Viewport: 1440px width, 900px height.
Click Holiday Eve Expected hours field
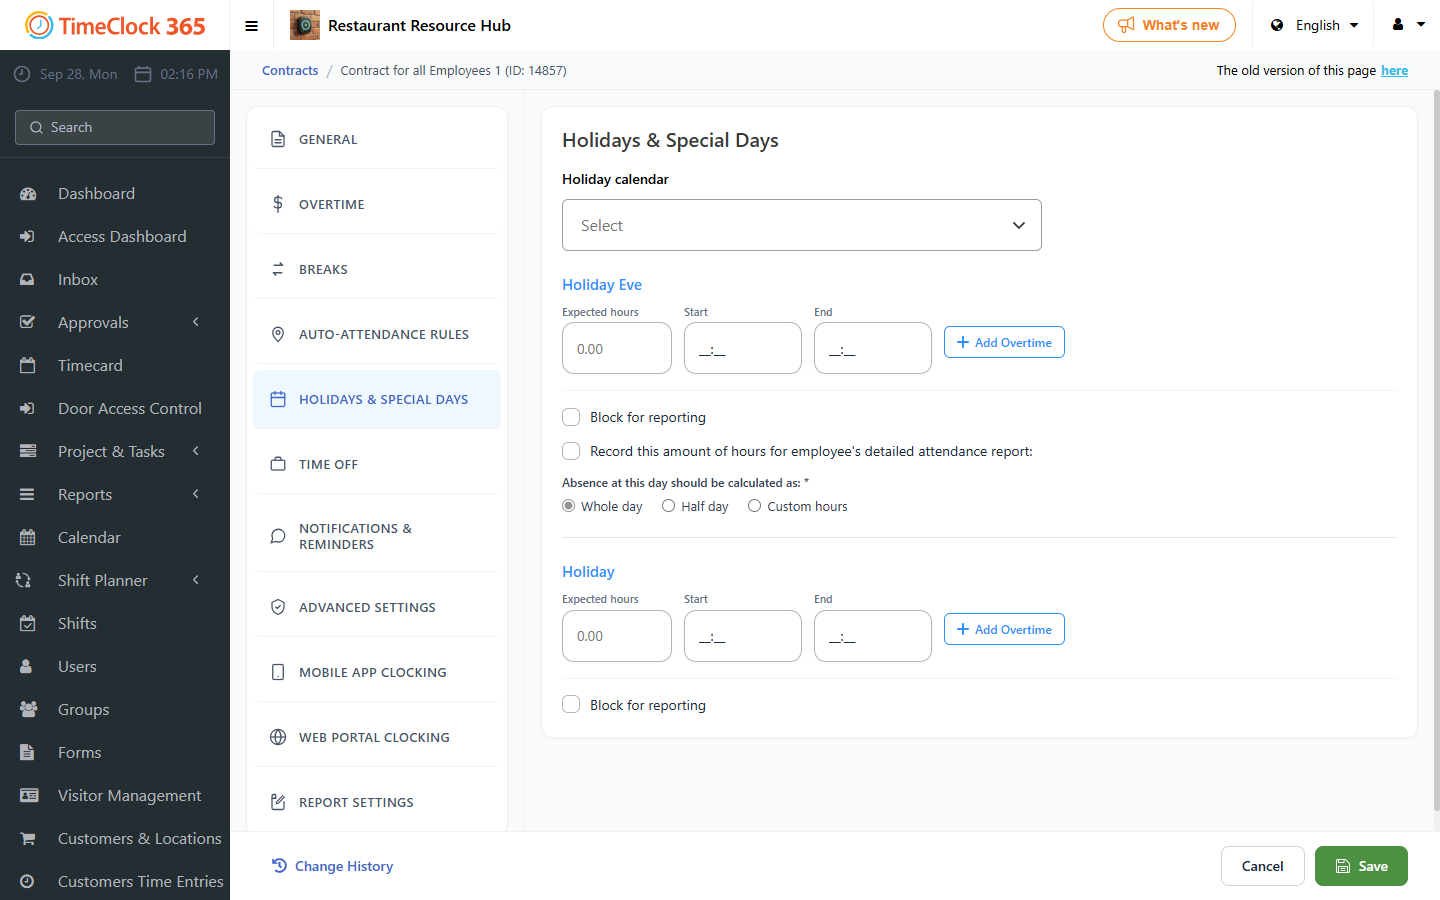(x=617, y=348)
